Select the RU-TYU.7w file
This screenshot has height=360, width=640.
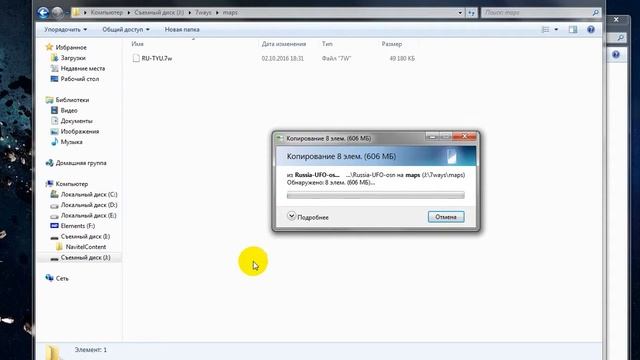pyautogui.click(x=157, y=58)
